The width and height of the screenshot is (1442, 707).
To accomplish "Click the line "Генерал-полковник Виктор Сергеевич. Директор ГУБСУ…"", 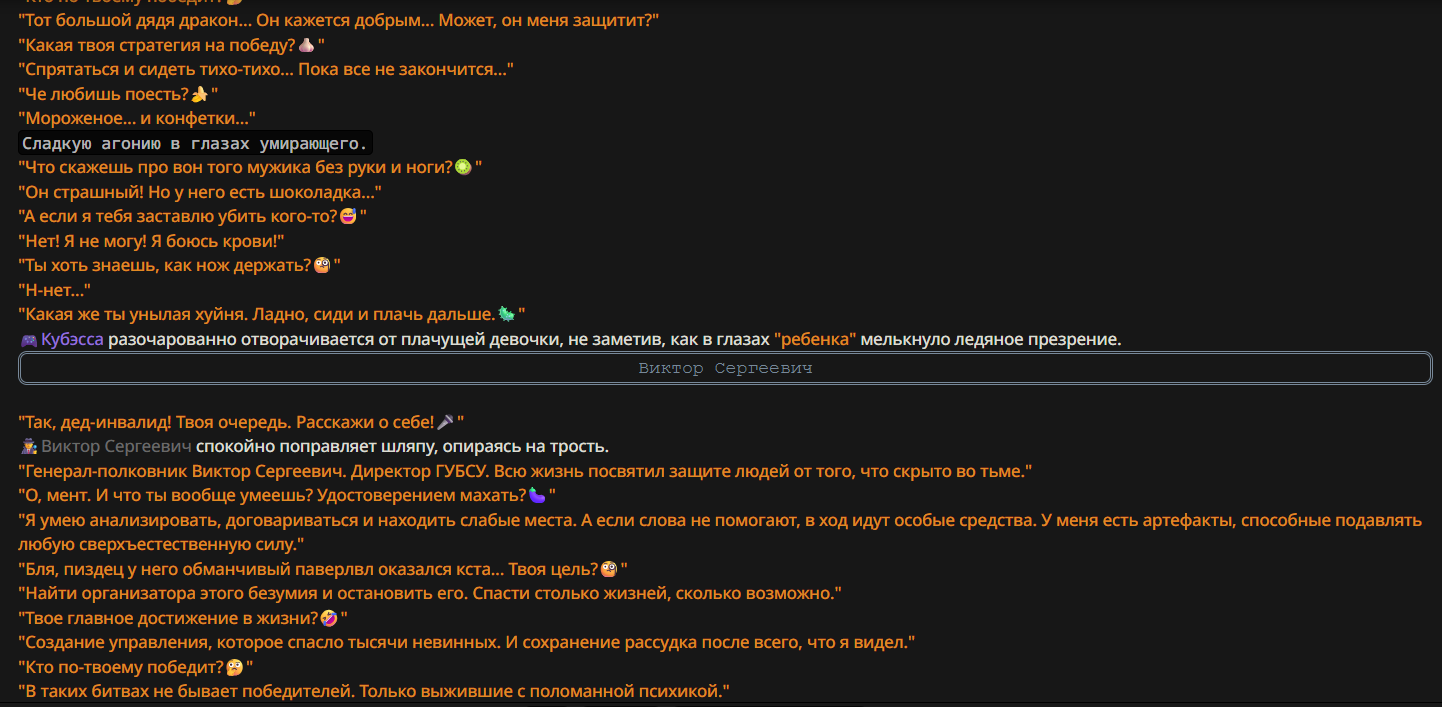I will 525,471.
